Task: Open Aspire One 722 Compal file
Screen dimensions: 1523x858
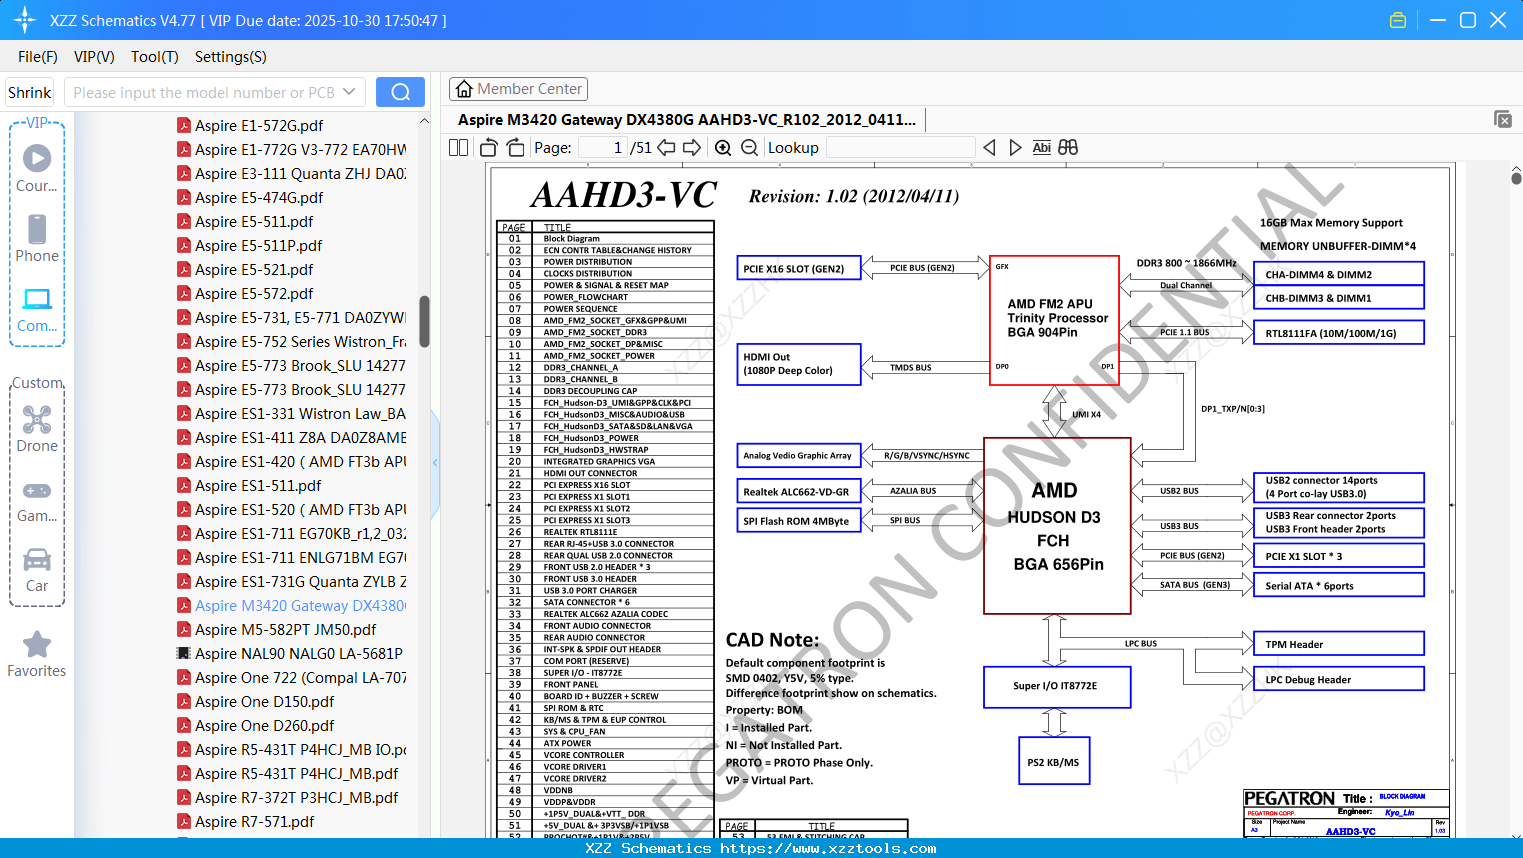Action: pyautogui.click(x=300, y=677)
